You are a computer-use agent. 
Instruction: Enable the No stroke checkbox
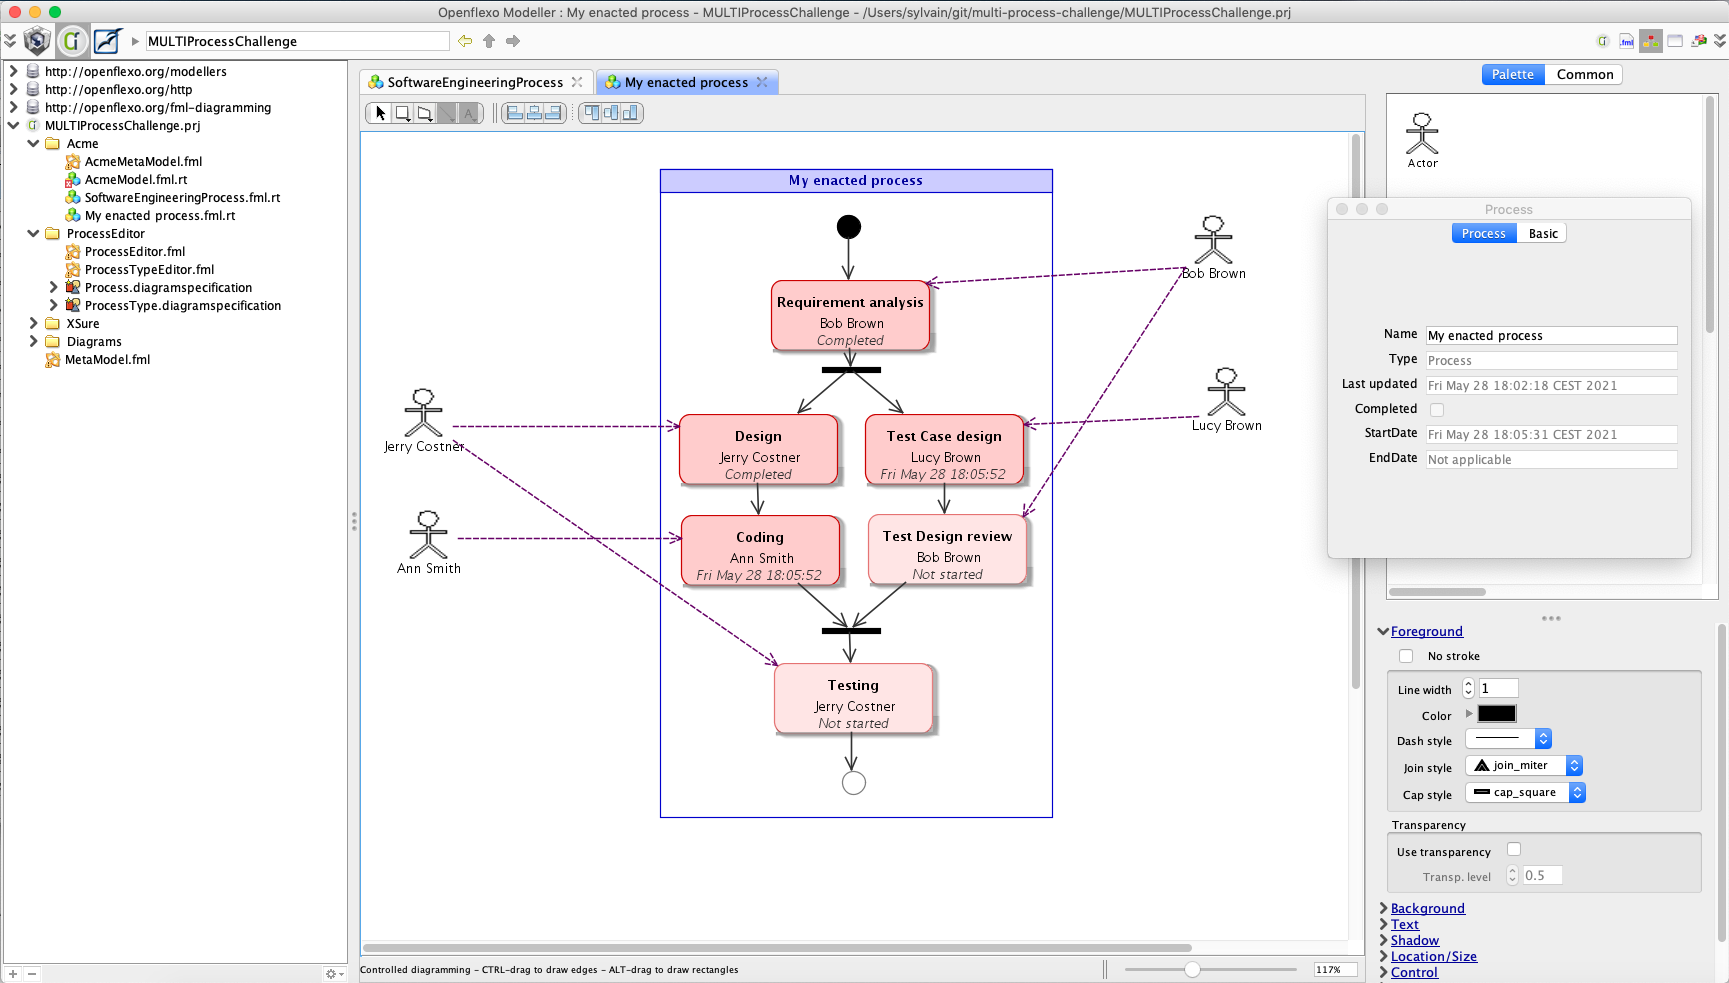point(1406,656)
